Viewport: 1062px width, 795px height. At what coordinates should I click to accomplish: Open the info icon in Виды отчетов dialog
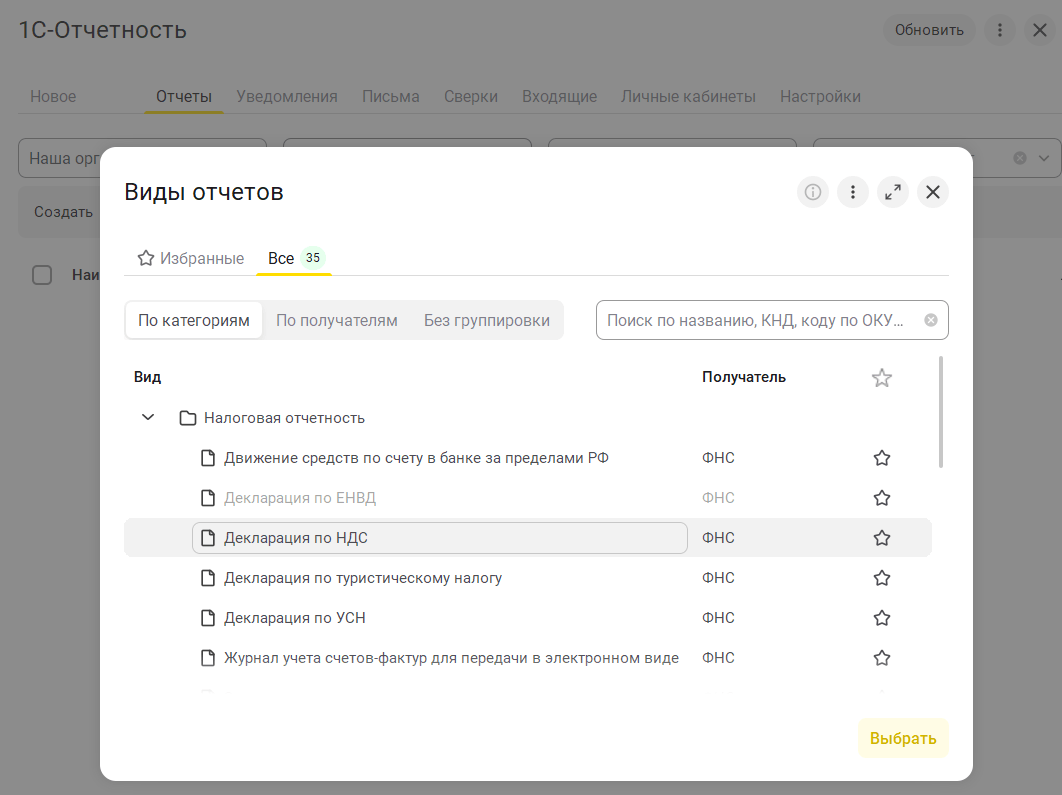(813, 192)
